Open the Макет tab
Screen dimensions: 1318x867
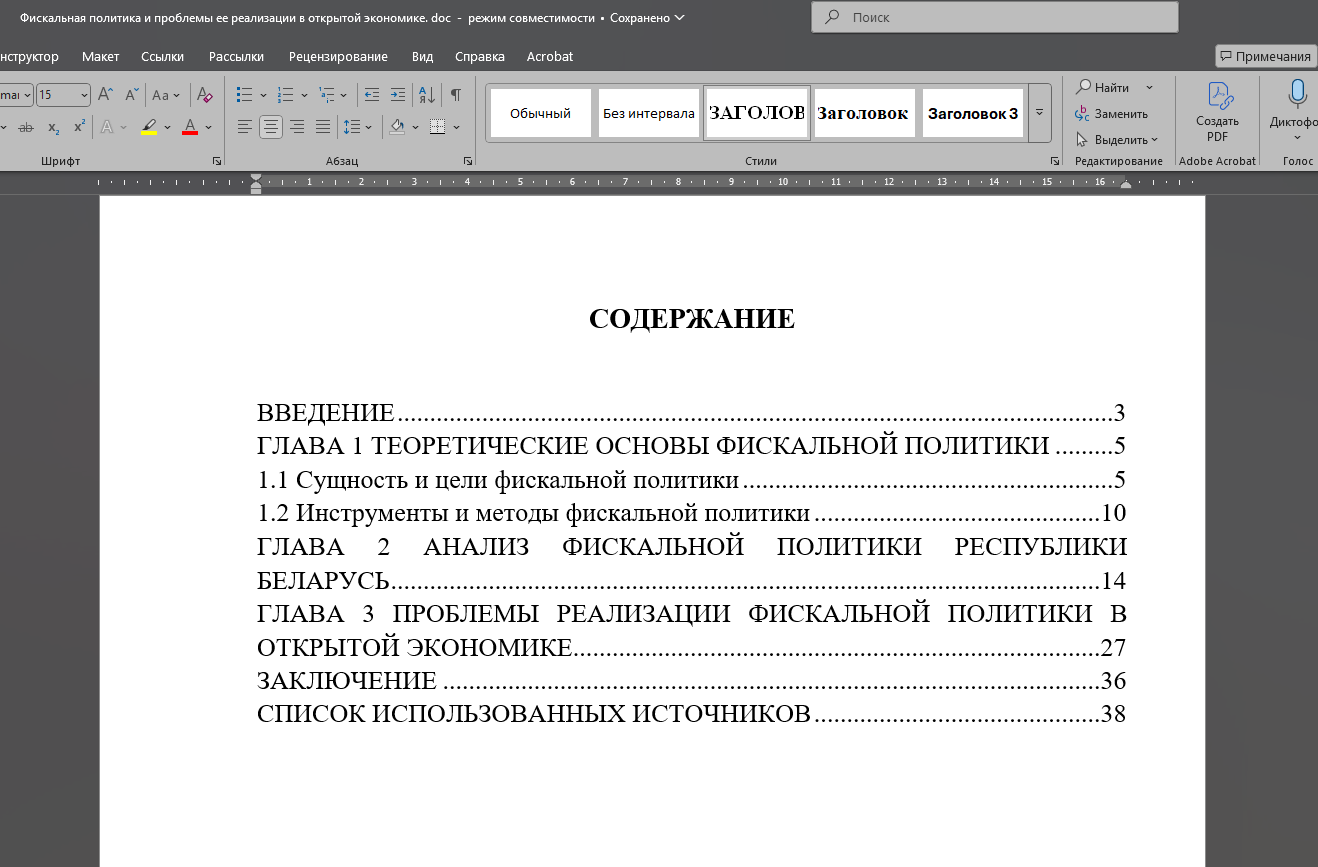pos(101,56)
